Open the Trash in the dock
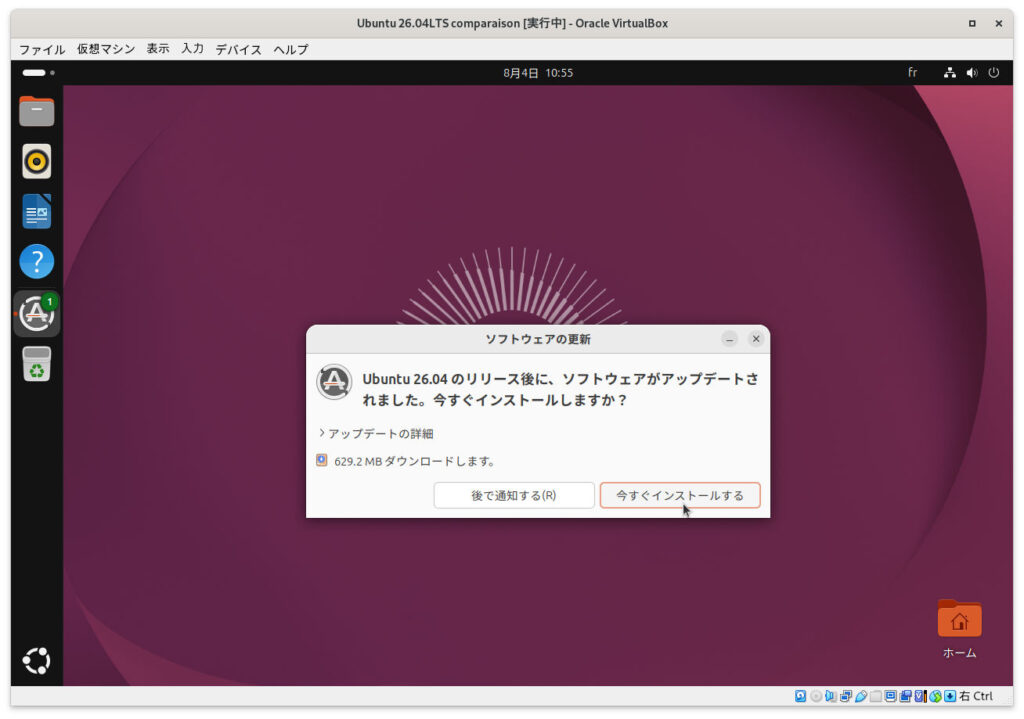The image size is (1024, 719). pyautogui.click(x=37, y=364)
